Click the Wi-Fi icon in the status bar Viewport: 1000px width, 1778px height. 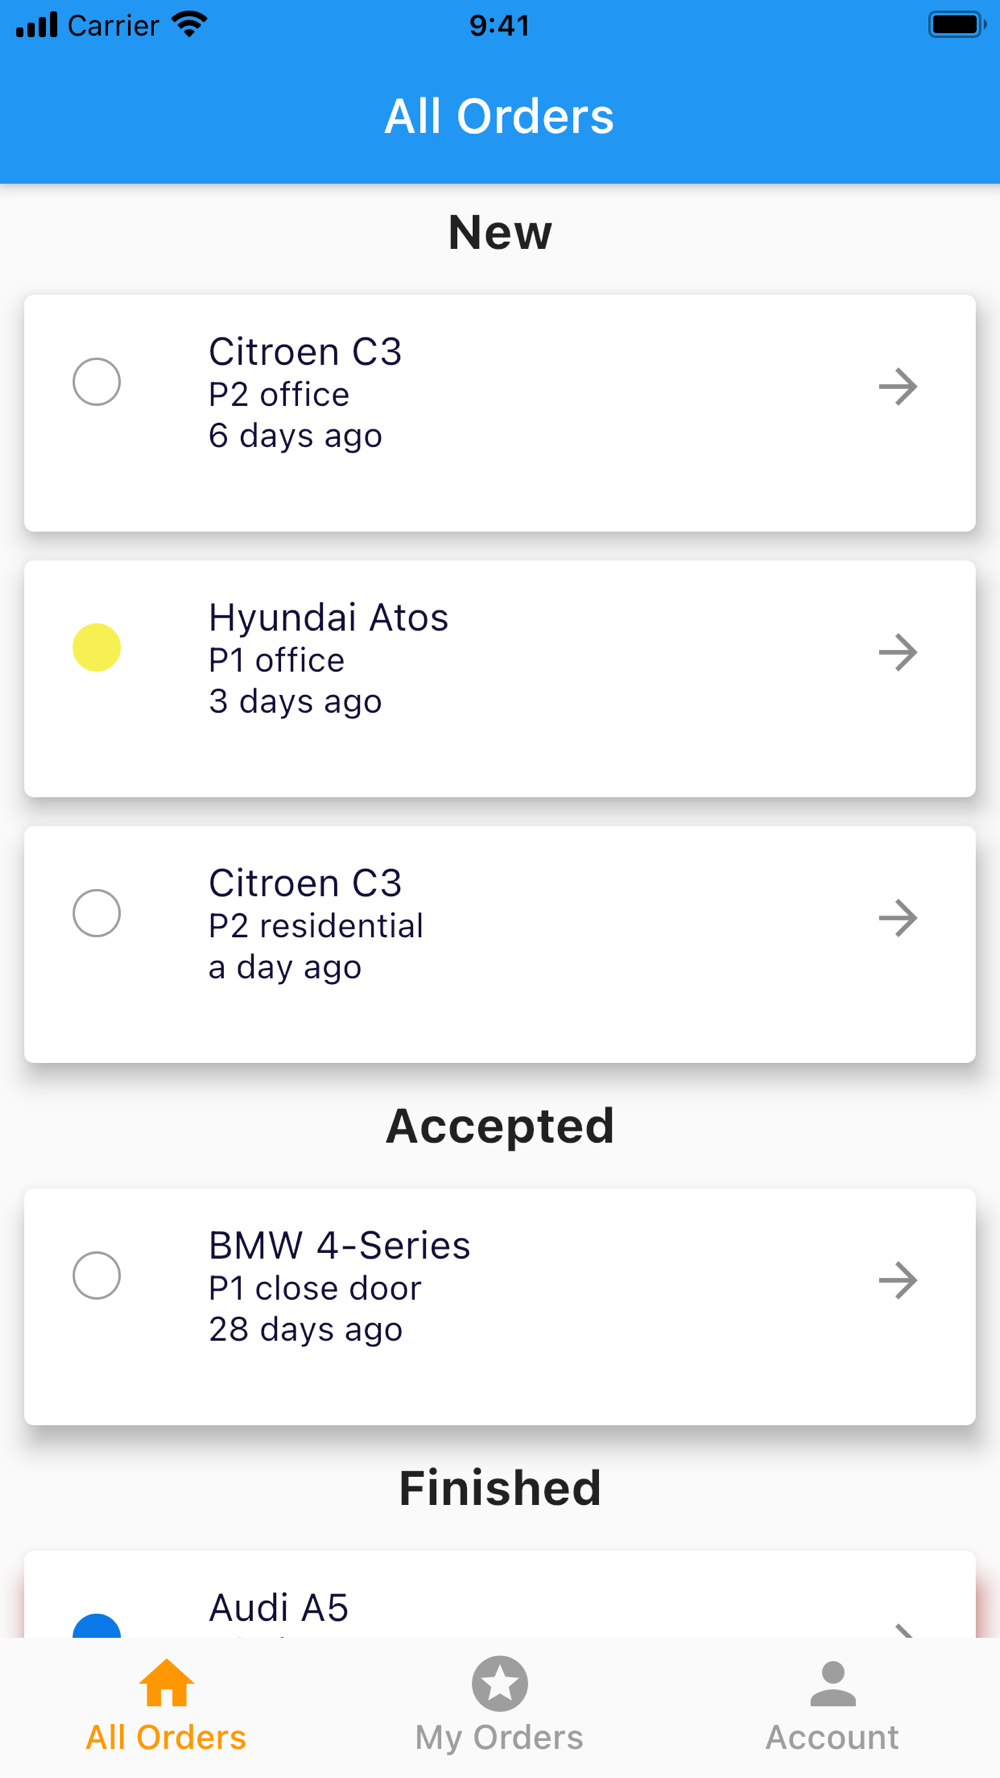point(189,25)
